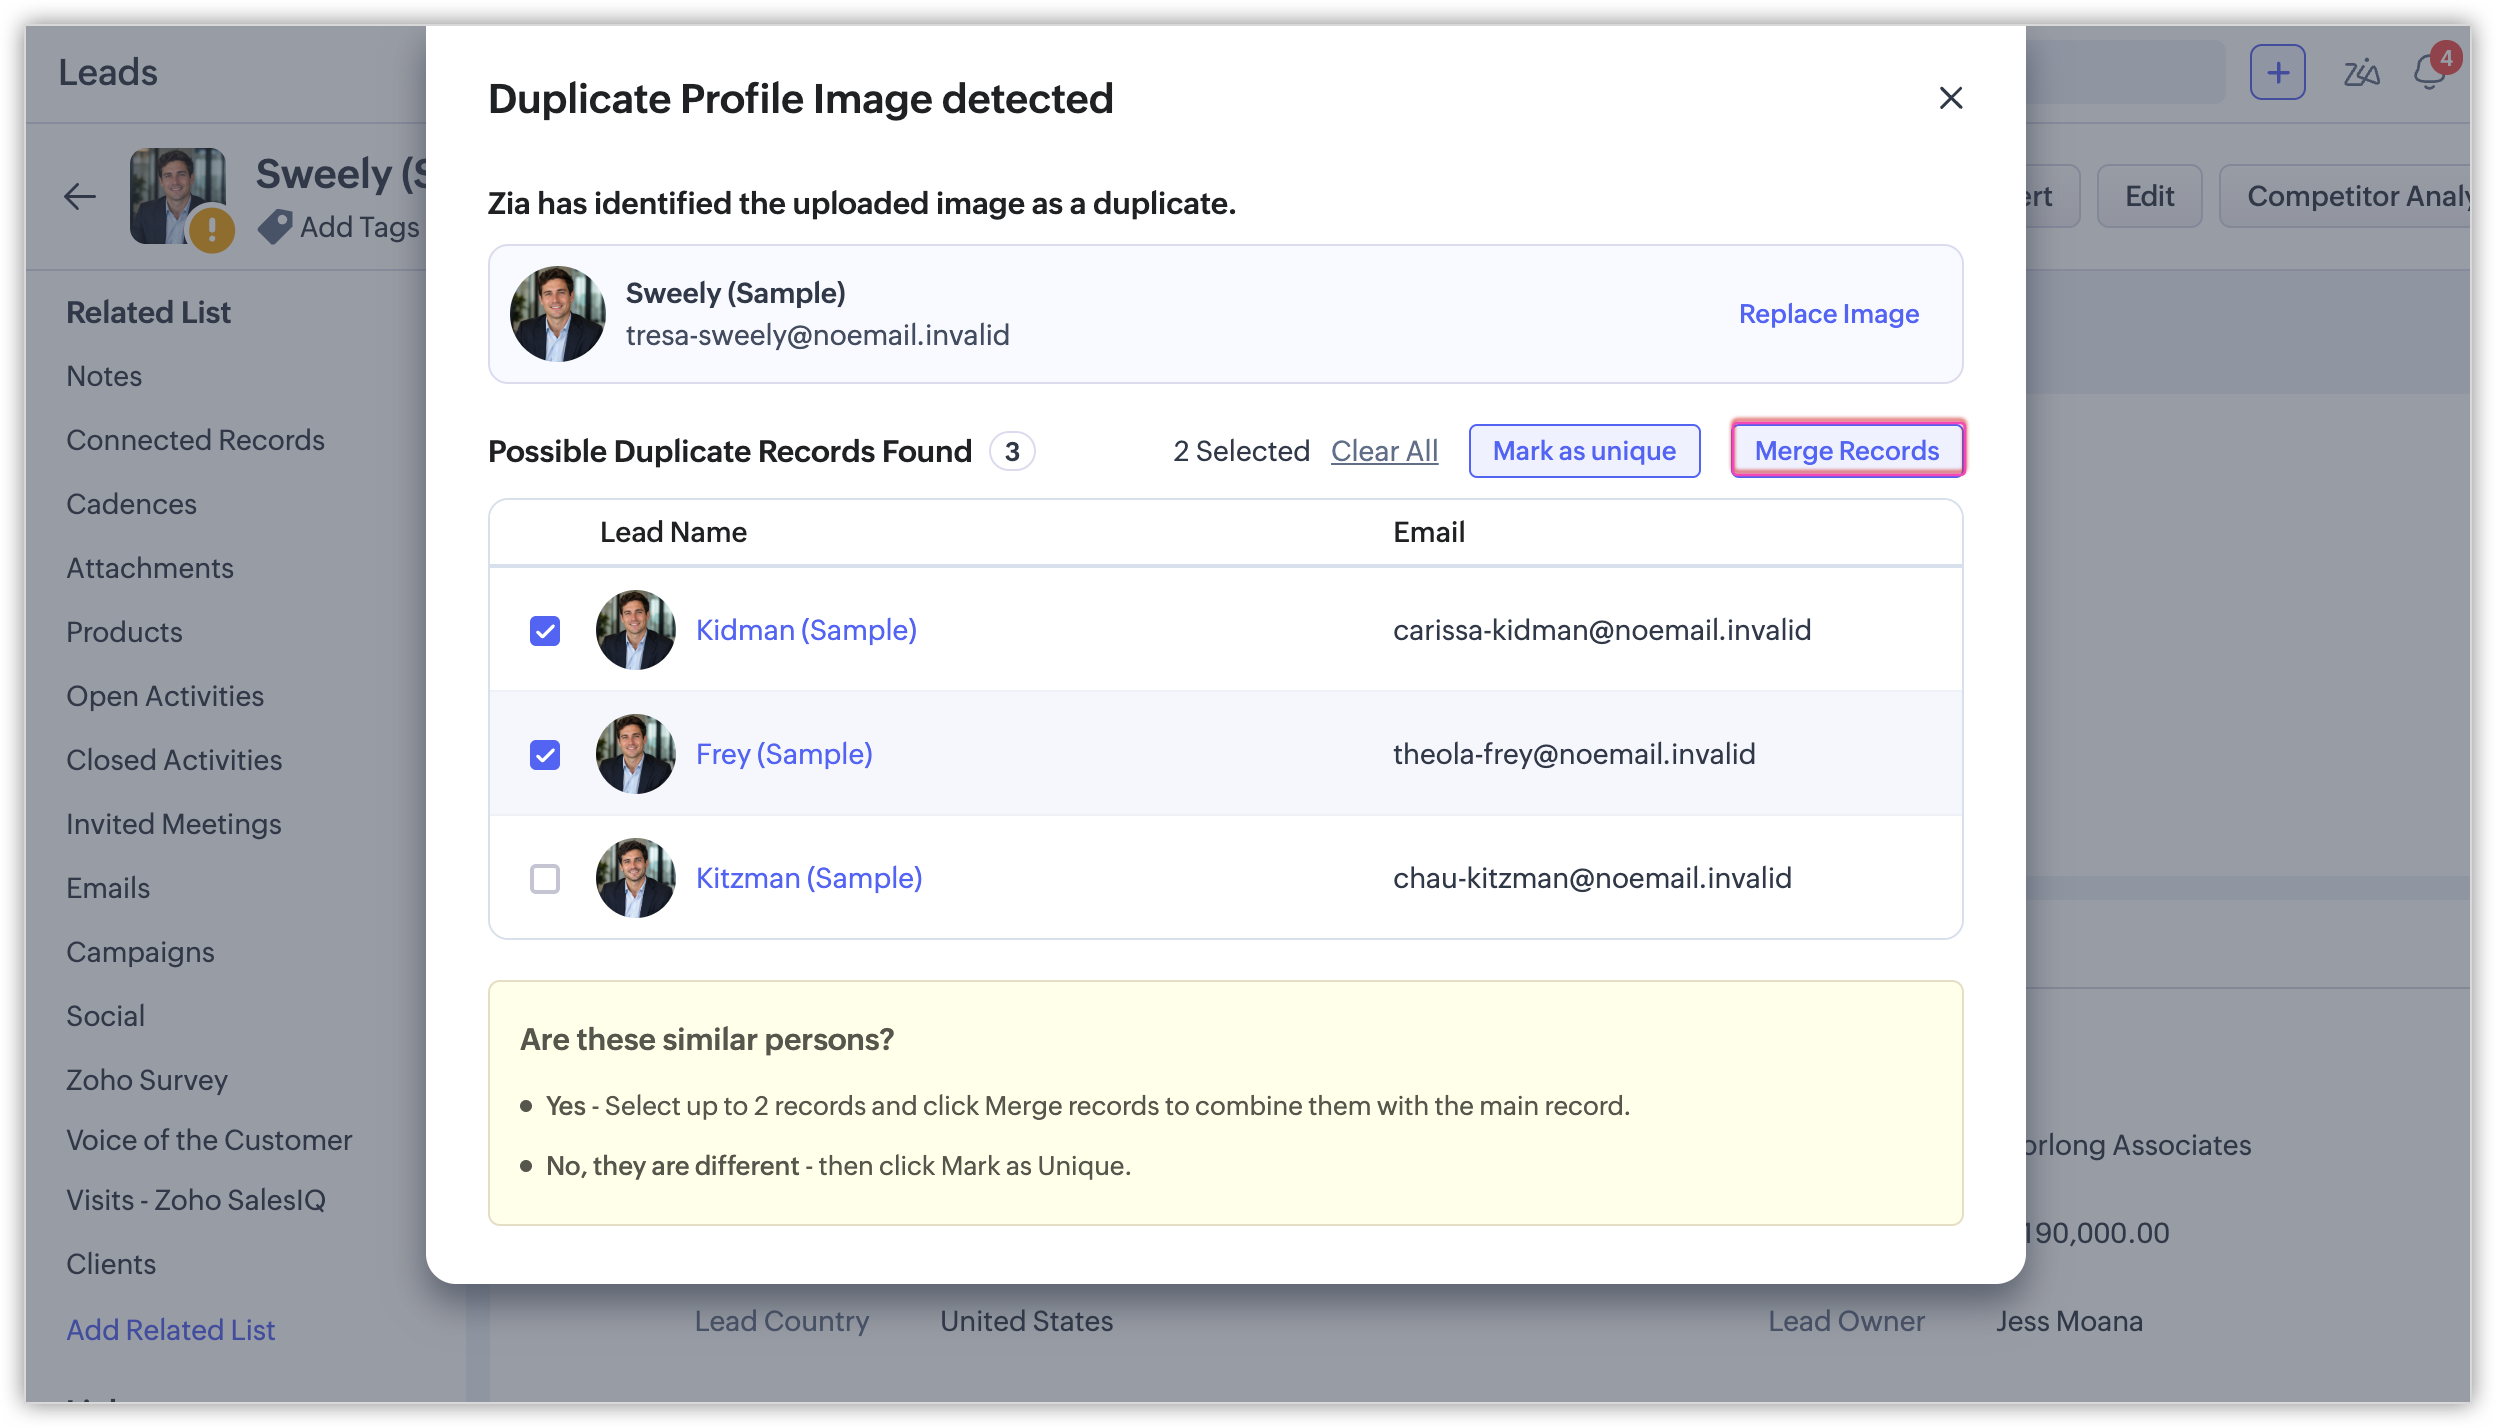Click the Add Tags tag icon

coord(275,227)
